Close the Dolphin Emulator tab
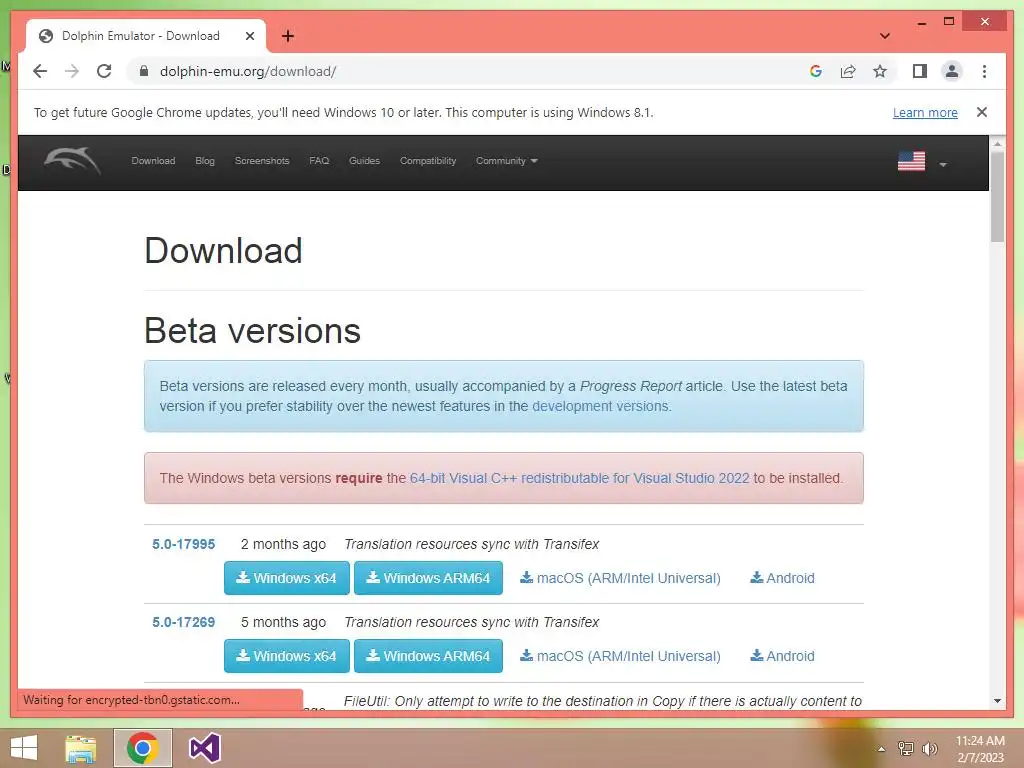 click(249, 36)
